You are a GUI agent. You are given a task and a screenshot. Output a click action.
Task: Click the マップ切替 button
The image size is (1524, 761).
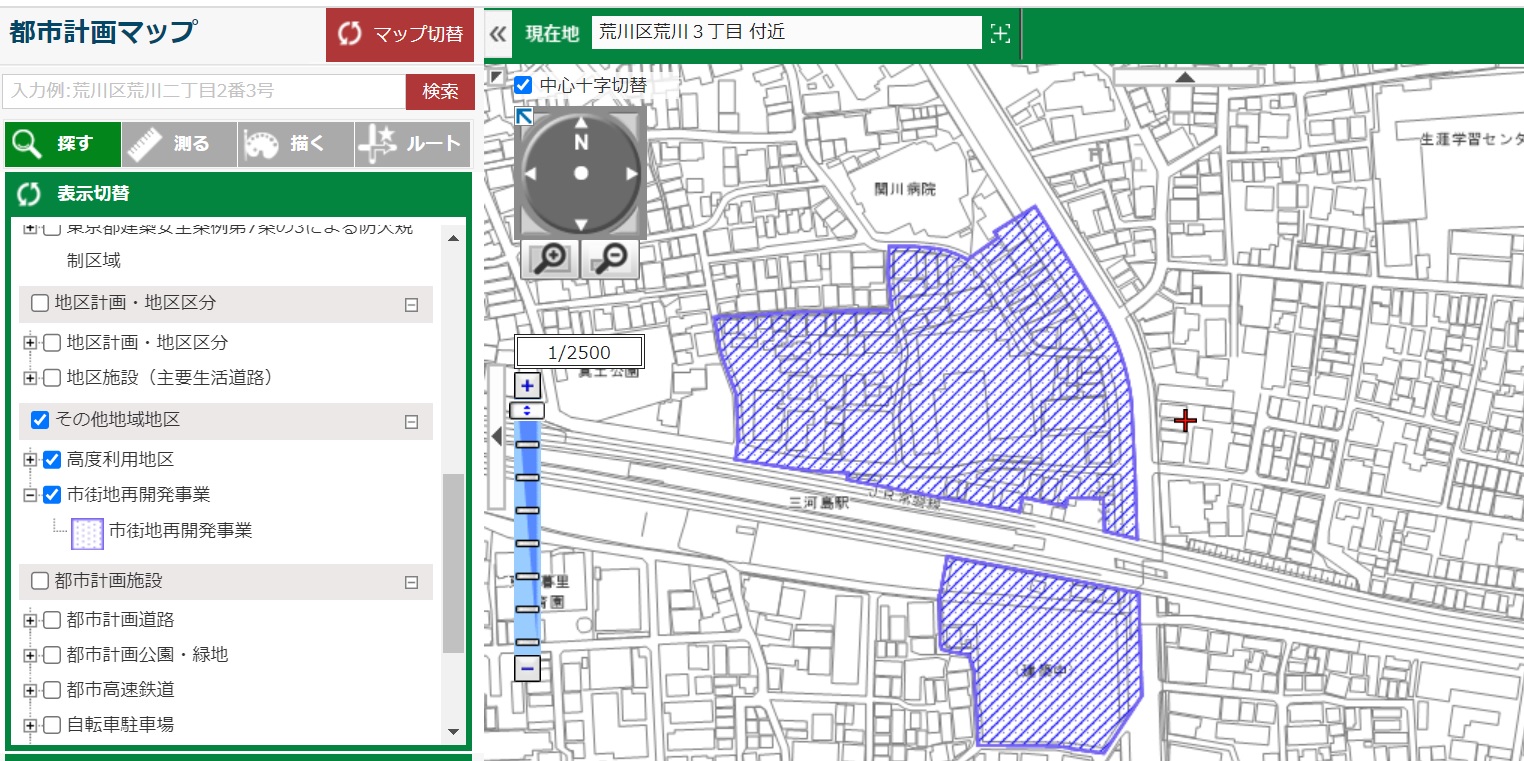pos(400,34)
